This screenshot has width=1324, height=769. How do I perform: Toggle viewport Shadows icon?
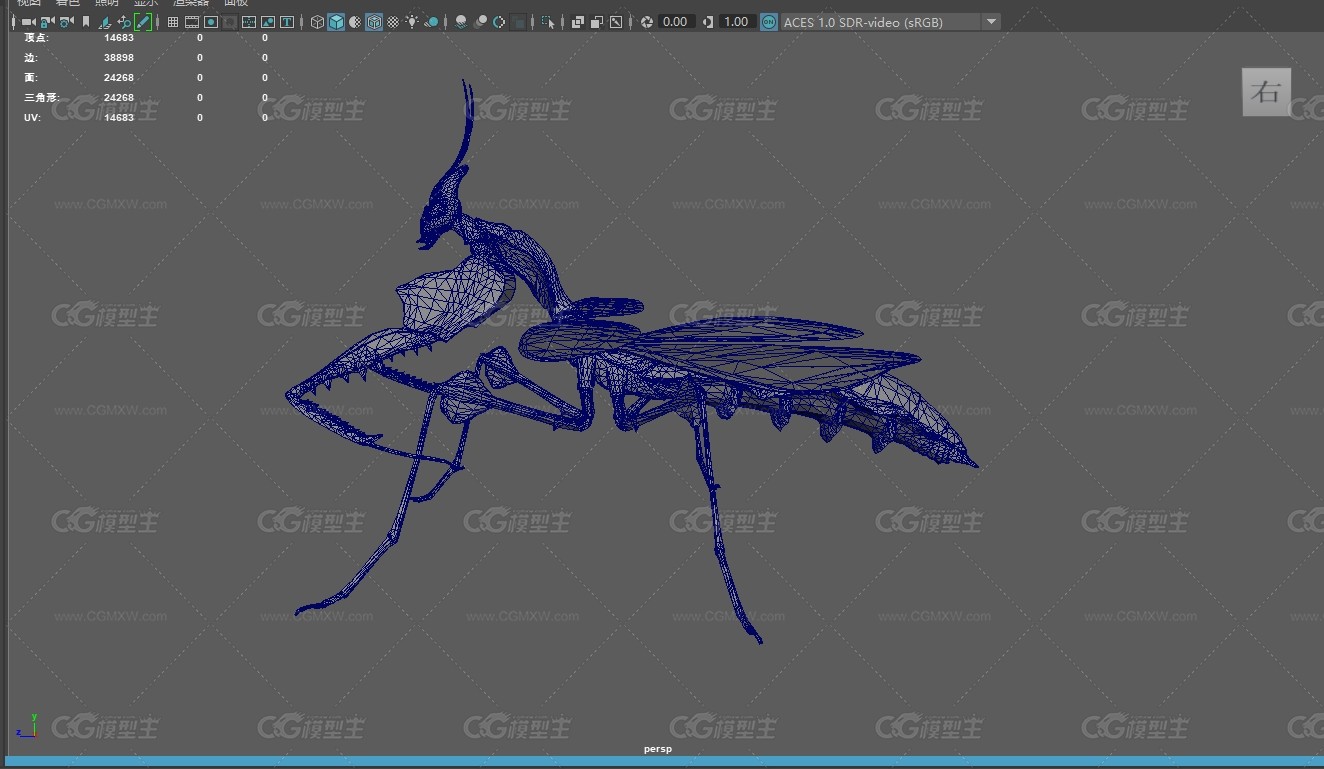point(431,21)
